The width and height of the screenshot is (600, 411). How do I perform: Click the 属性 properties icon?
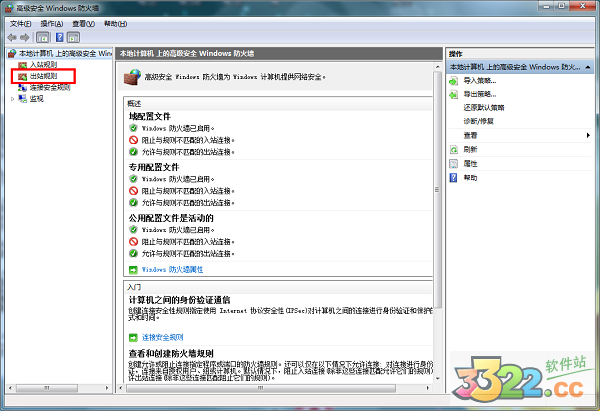(x=453, y=164)
